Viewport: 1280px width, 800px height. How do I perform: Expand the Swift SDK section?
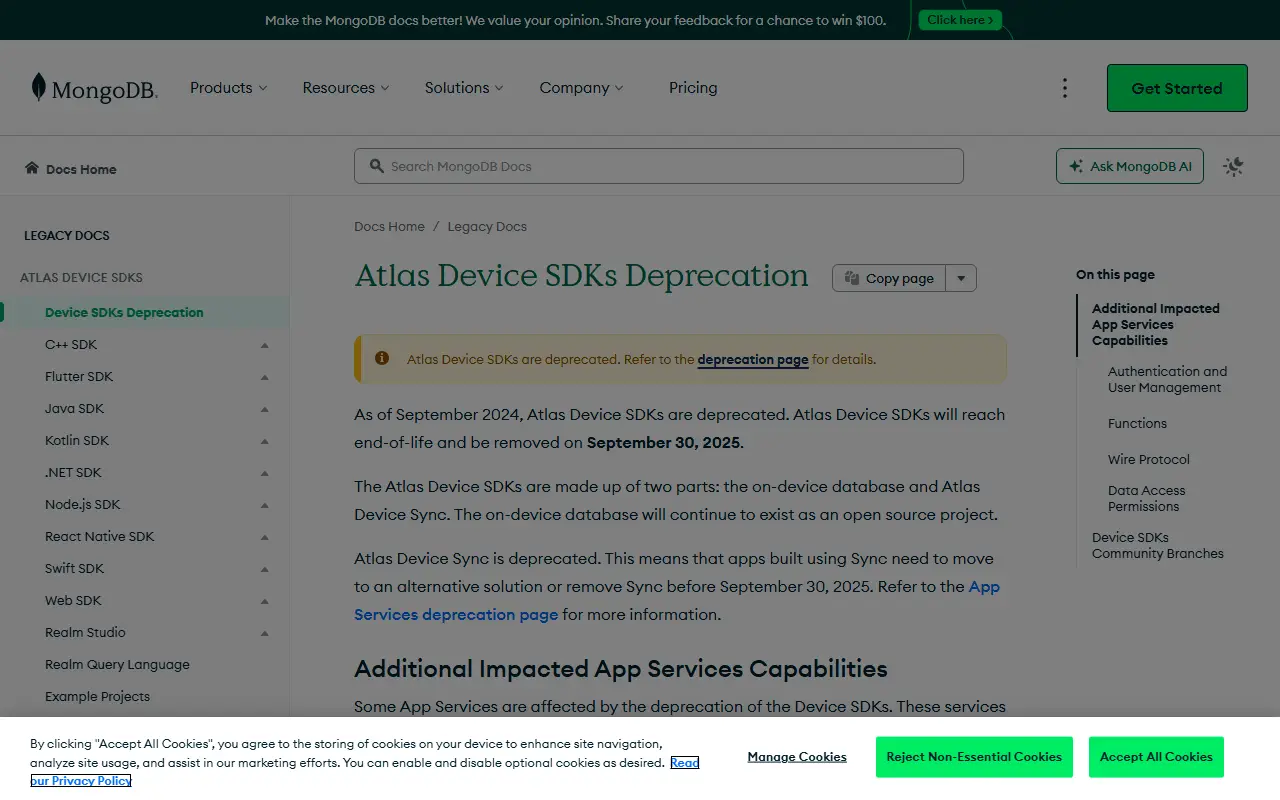click(x=265, y=569)
